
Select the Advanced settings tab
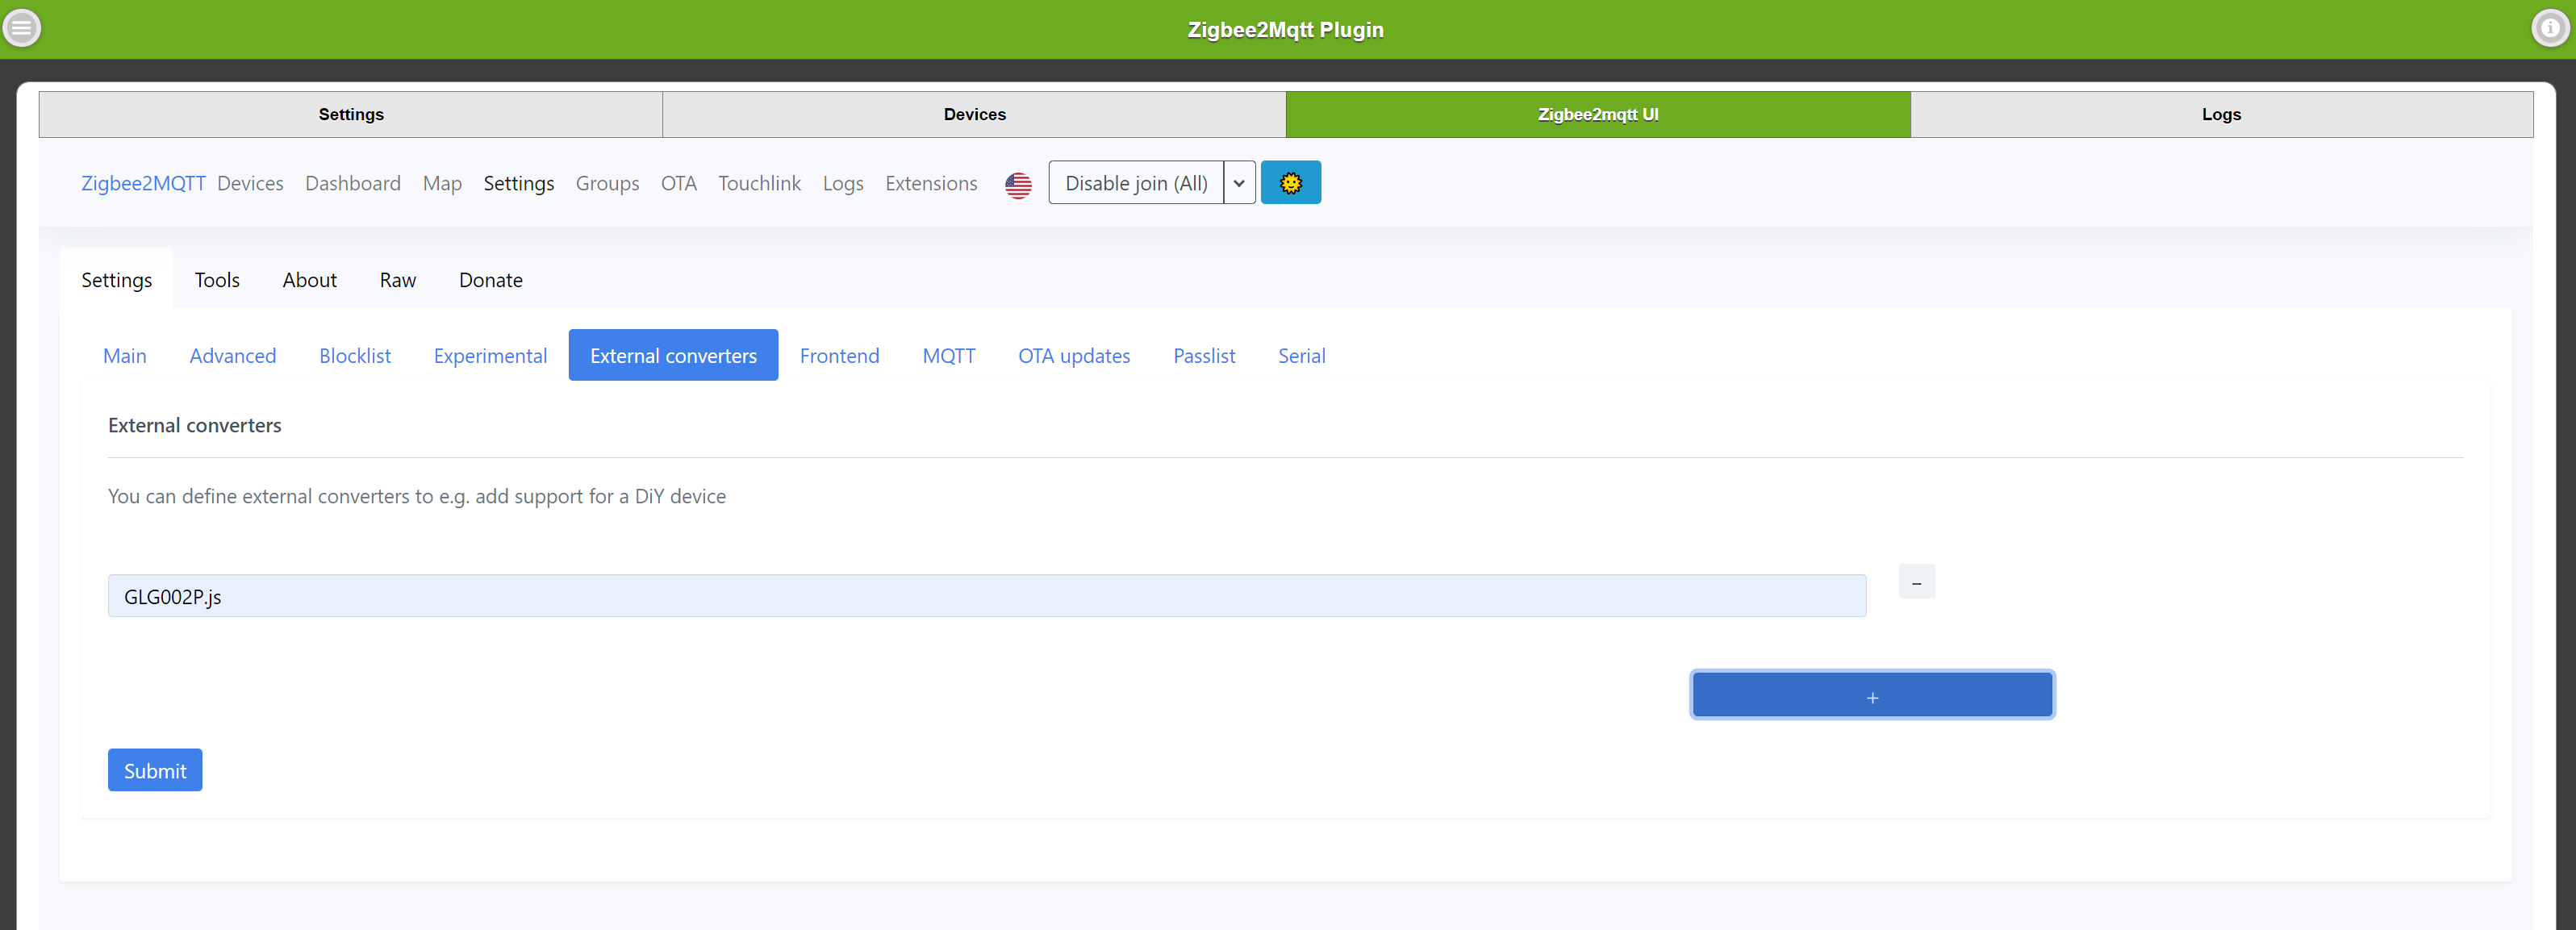(x=232, y=356)
